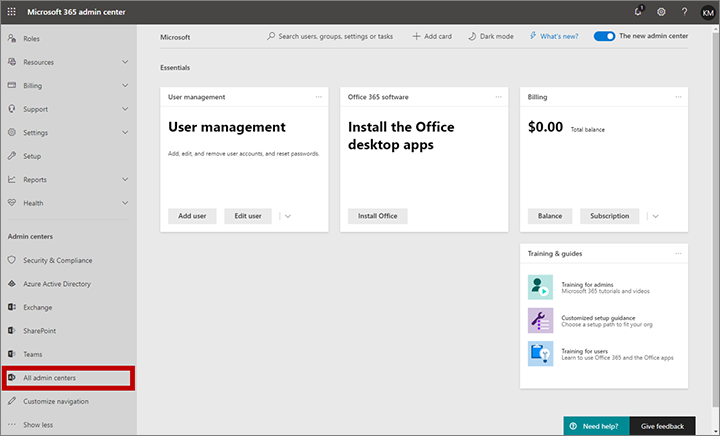Click the search users, groups, settings field

[330, 36]
